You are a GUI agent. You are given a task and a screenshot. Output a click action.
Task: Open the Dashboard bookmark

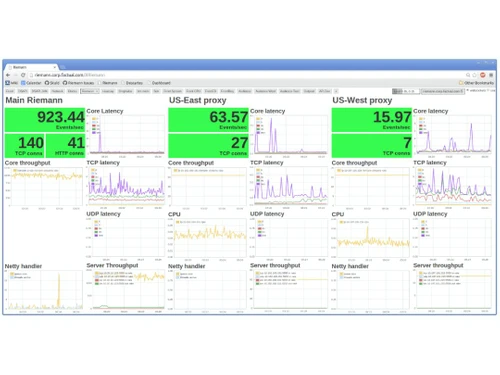159,83
